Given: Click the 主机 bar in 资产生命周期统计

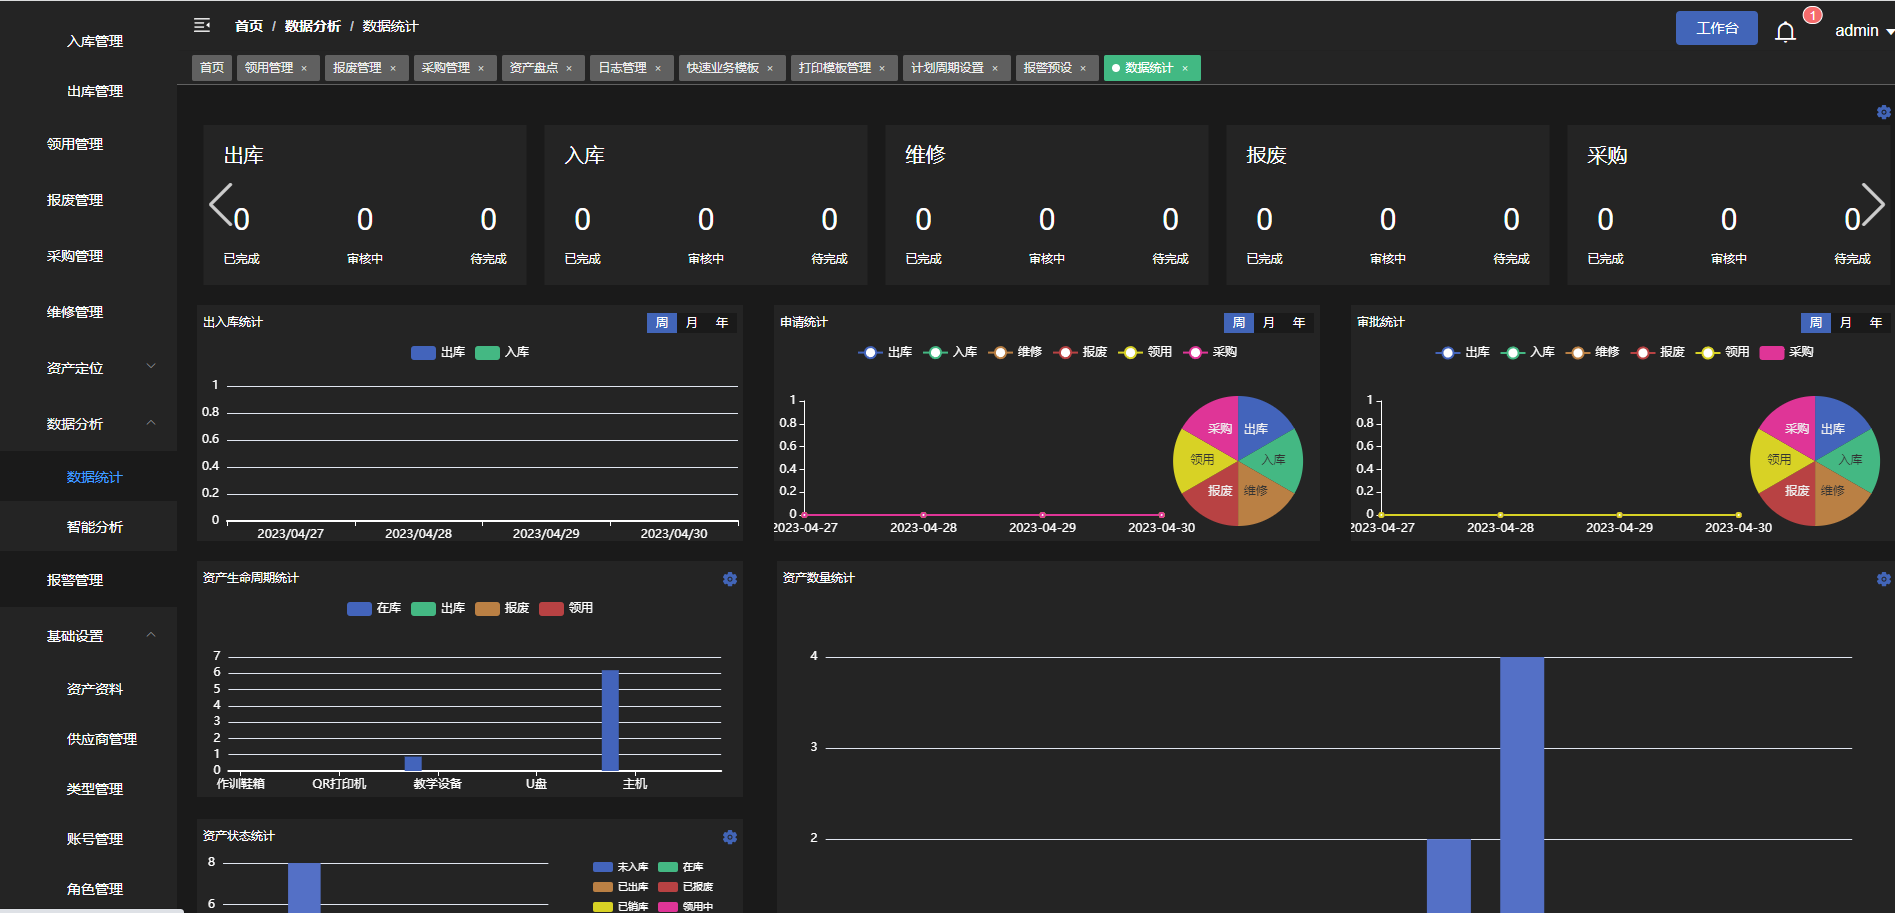Looking at the screenshot, I should pos(610,720).
